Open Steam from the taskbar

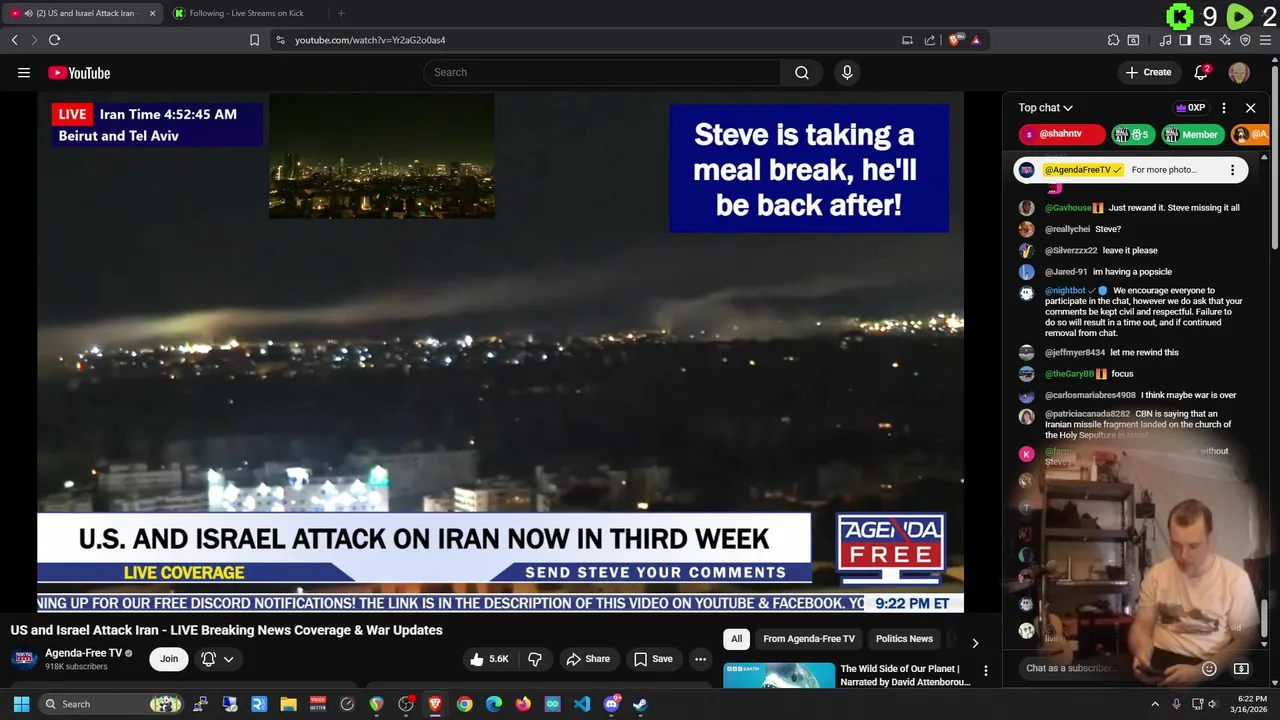(640, 704)
